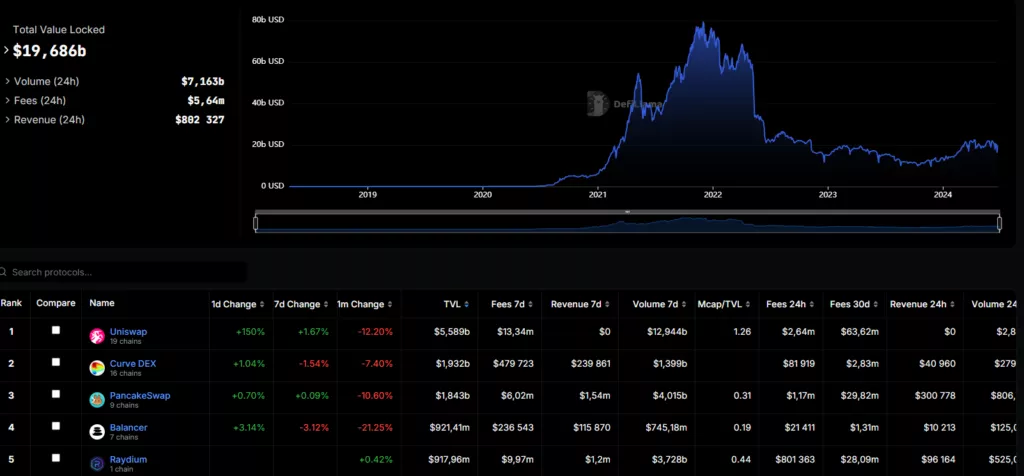Click Balancer's -21.25% 1m change value
Image resolution: width=1024 pixels, height=476 pixels.
click(375, 428)
